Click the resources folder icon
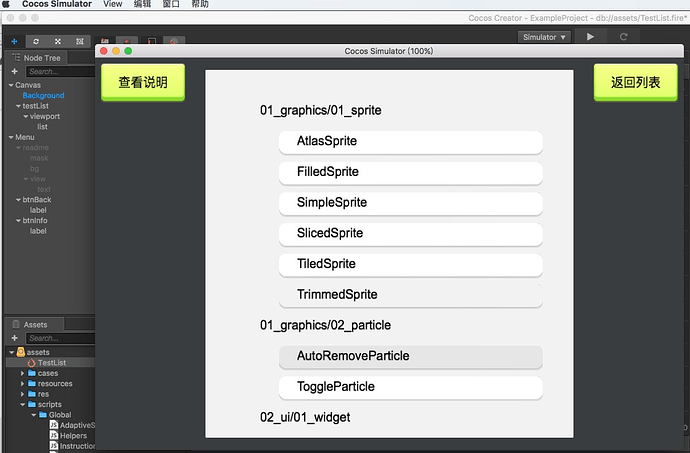This screenshot has width=690, height=453. coord(32,384)
